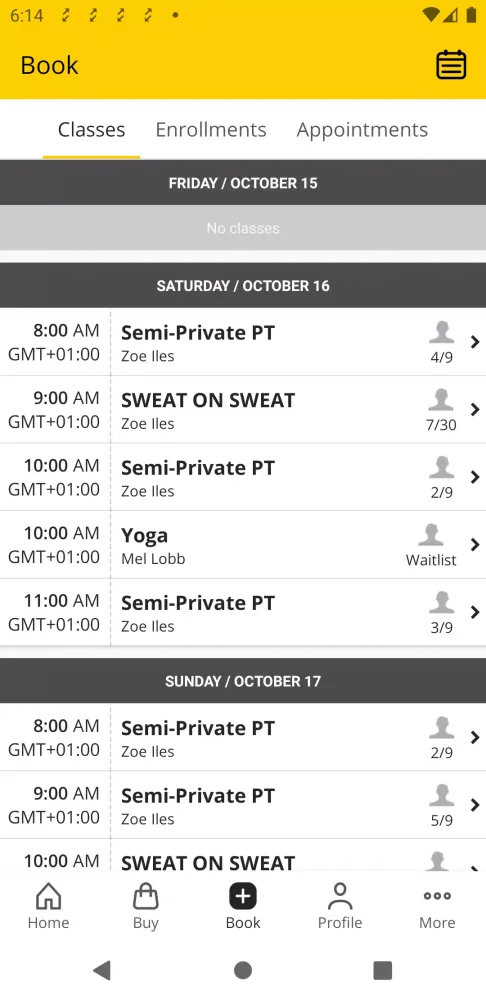Open Sunday 8:00 AM Semi-Private PT class
486x1000 pixels.
243,737
